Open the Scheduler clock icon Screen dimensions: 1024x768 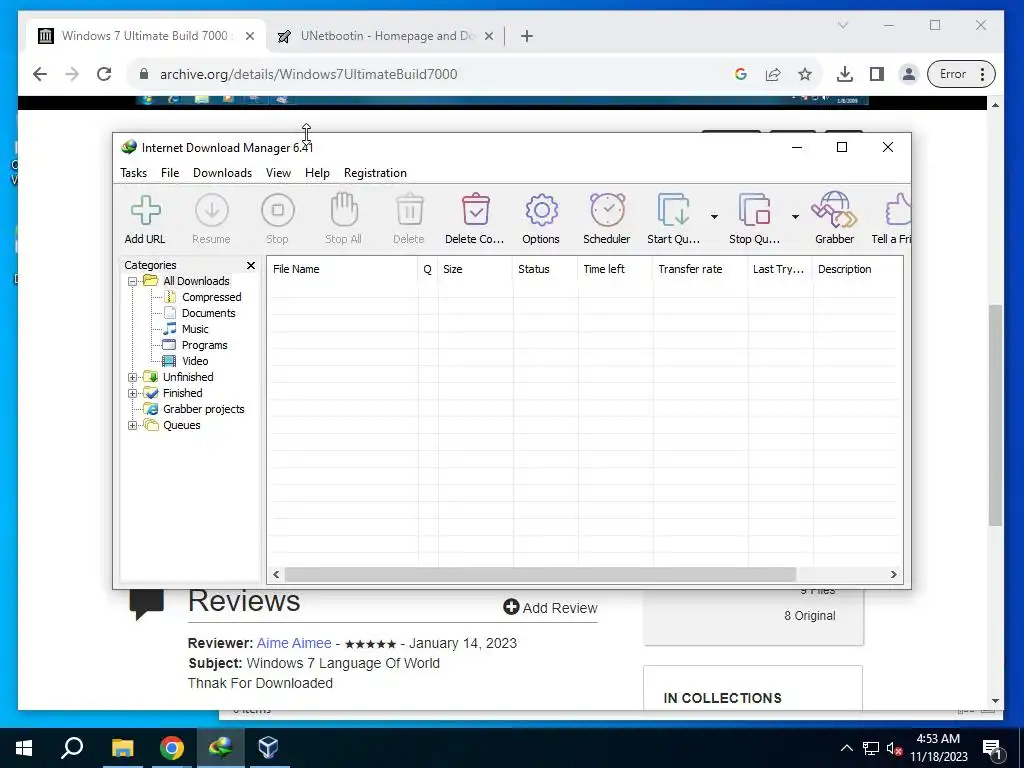tap(607, 219)
